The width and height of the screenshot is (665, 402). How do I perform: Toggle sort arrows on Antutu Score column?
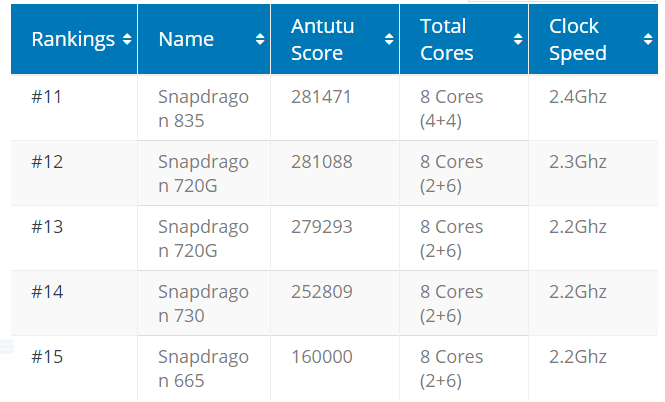(x=389, y=39)
